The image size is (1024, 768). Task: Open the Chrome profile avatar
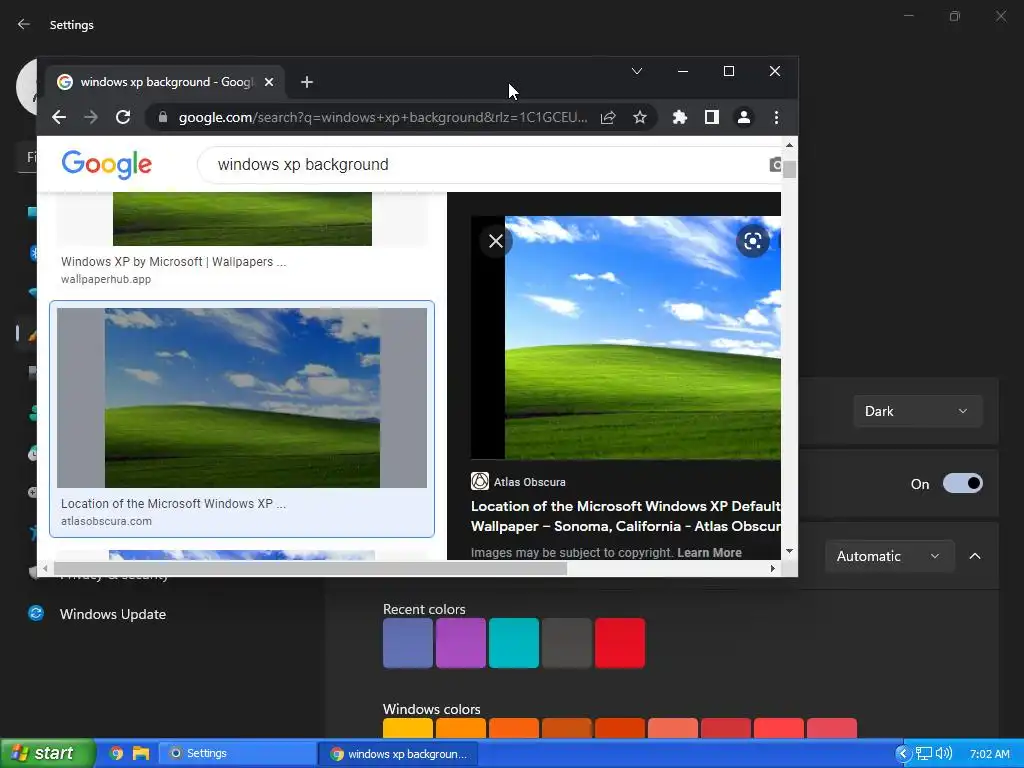(744, 118)
